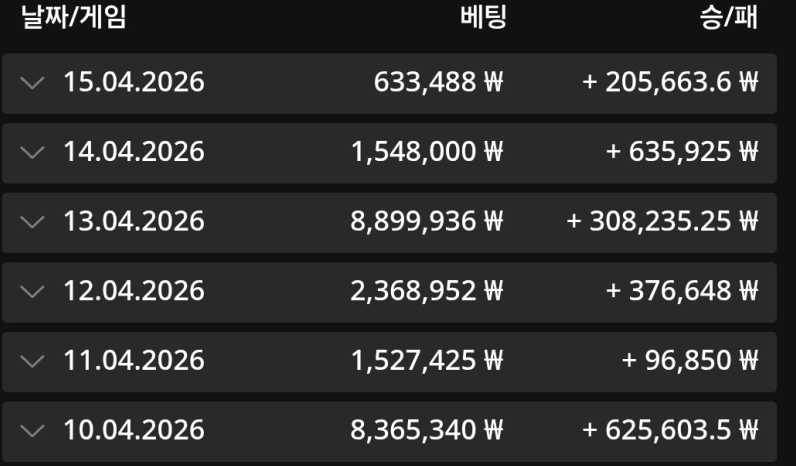Click the 승/패 column header
The image size is (796, 466).
coord(728,17)
